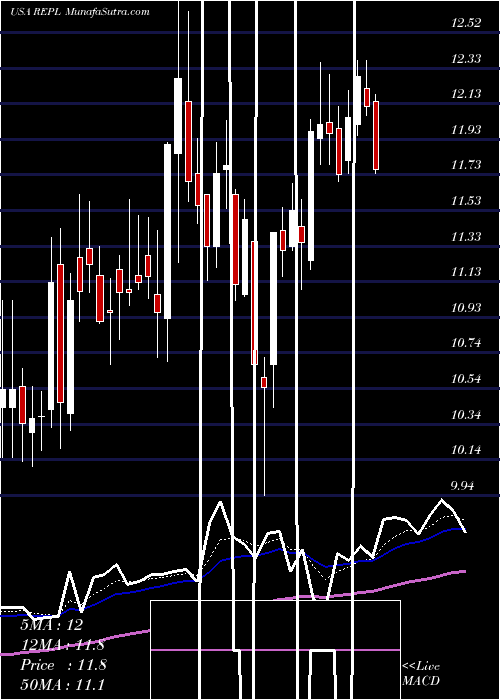Click the 'USA REPL MunafaSutra.com' chart title
Screen dimensions: 500x700
tap(80, 12)
